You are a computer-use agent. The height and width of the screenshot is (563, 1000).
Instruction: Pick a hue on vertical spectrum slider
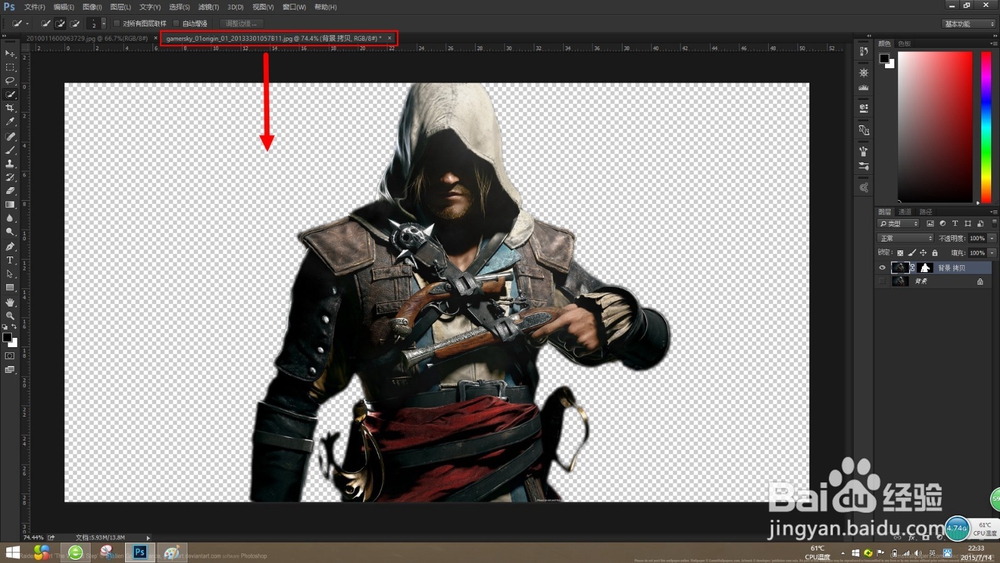pos(986,127)
